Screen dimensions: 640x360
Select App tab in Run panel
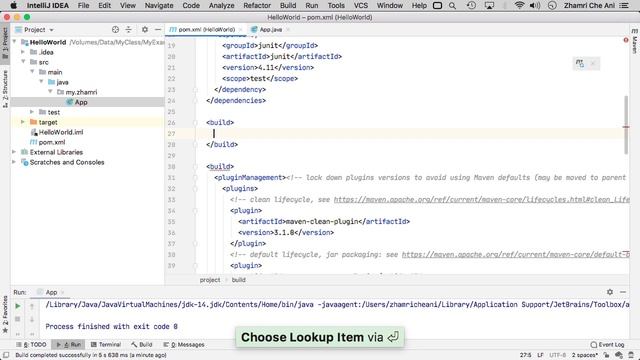pos(51,292)
